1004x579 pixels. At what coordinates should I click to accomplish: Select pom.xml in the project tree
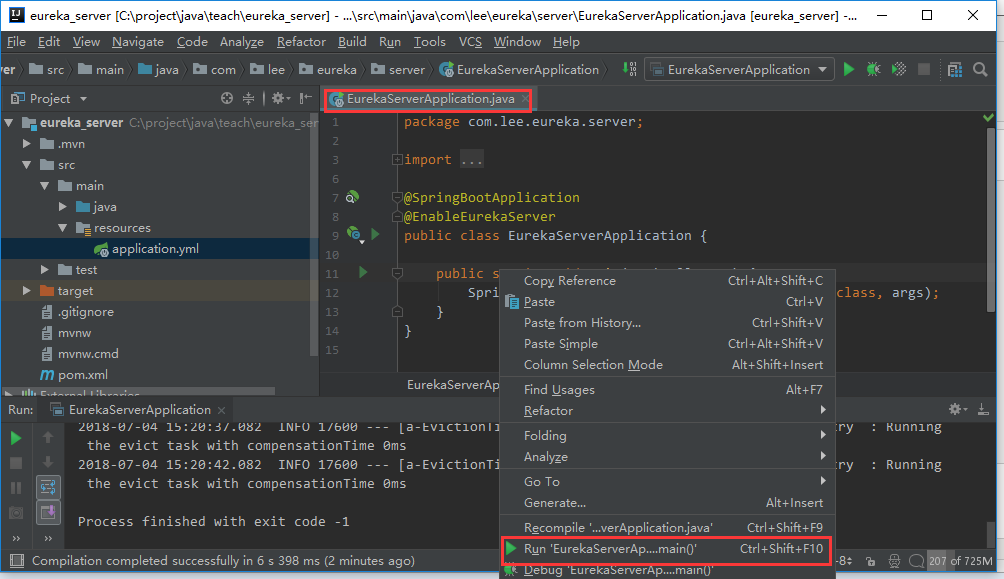[83, 375]
